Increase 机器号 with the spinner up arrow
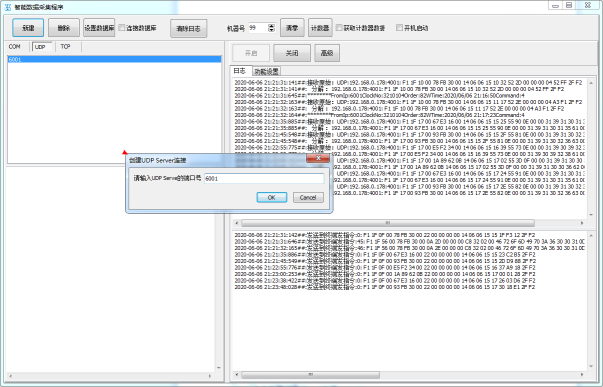Screen dimensions: 603x387 [272, 25]
